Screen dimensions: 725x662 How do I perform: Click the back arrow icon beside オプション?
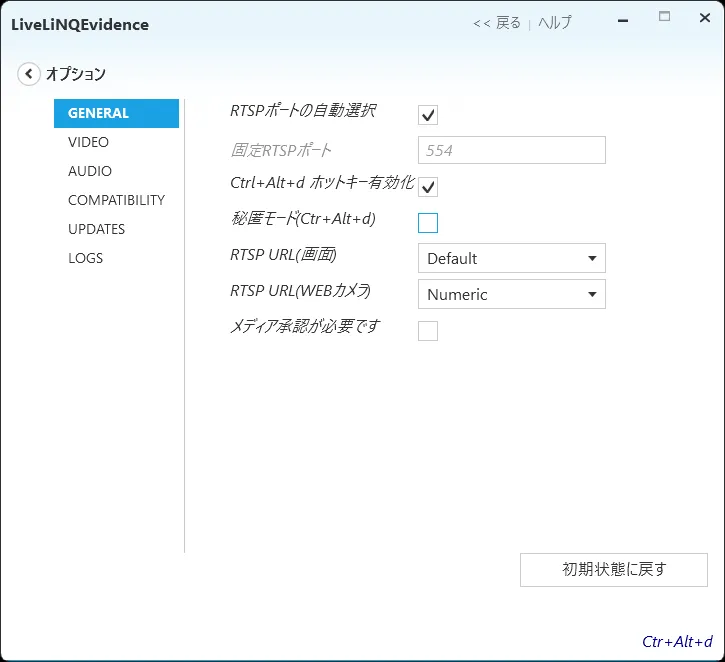coord(29,74)
